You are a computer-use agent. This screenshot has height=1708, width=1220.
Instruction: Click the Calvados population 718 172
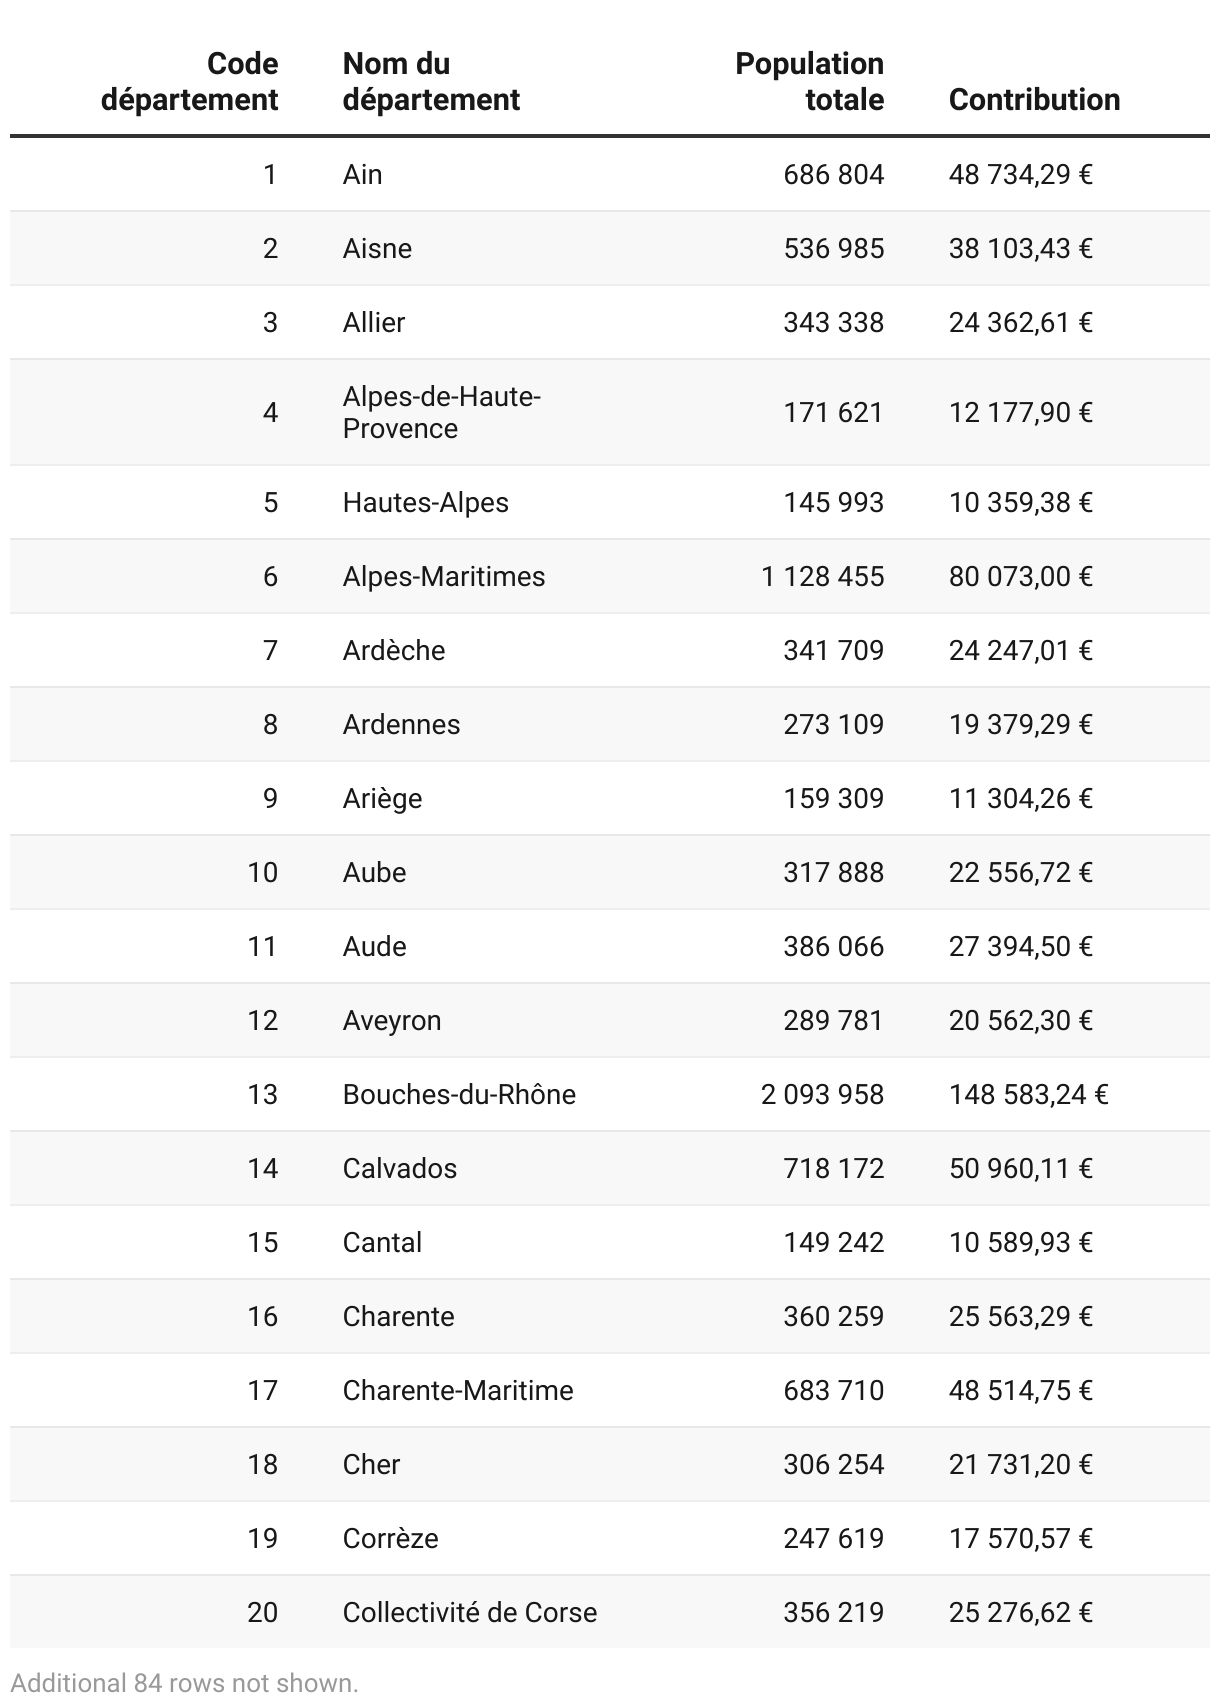(x=833, y=1169)
